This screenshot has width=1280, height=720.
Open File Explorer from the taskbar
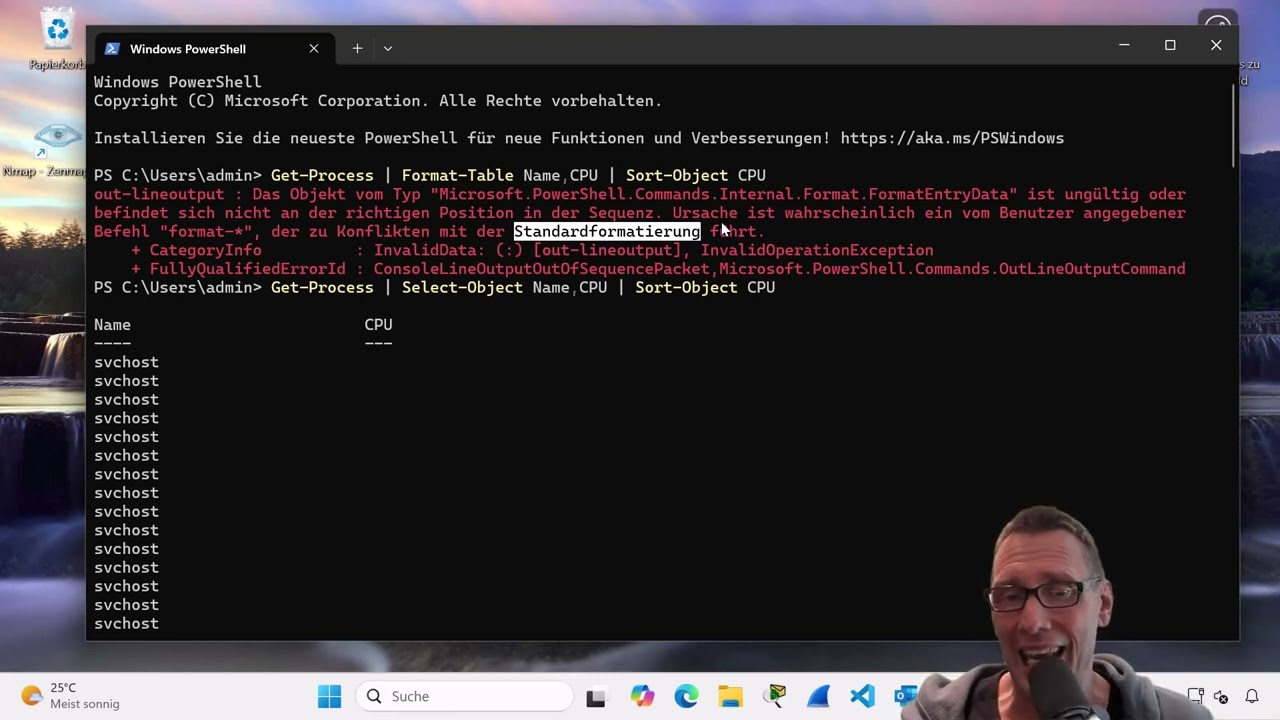tap(730, 697)
